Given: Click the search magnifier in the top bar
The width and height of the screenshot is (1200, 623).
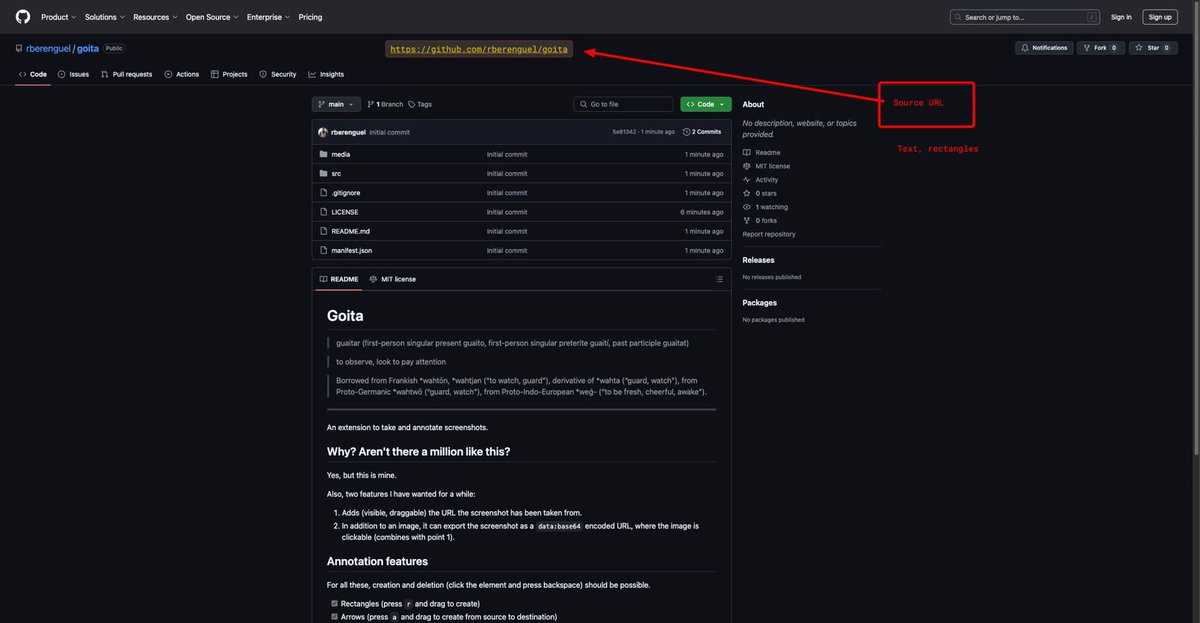Looking at the screenshot, I should pyautogui.click(x=959, y=17).
